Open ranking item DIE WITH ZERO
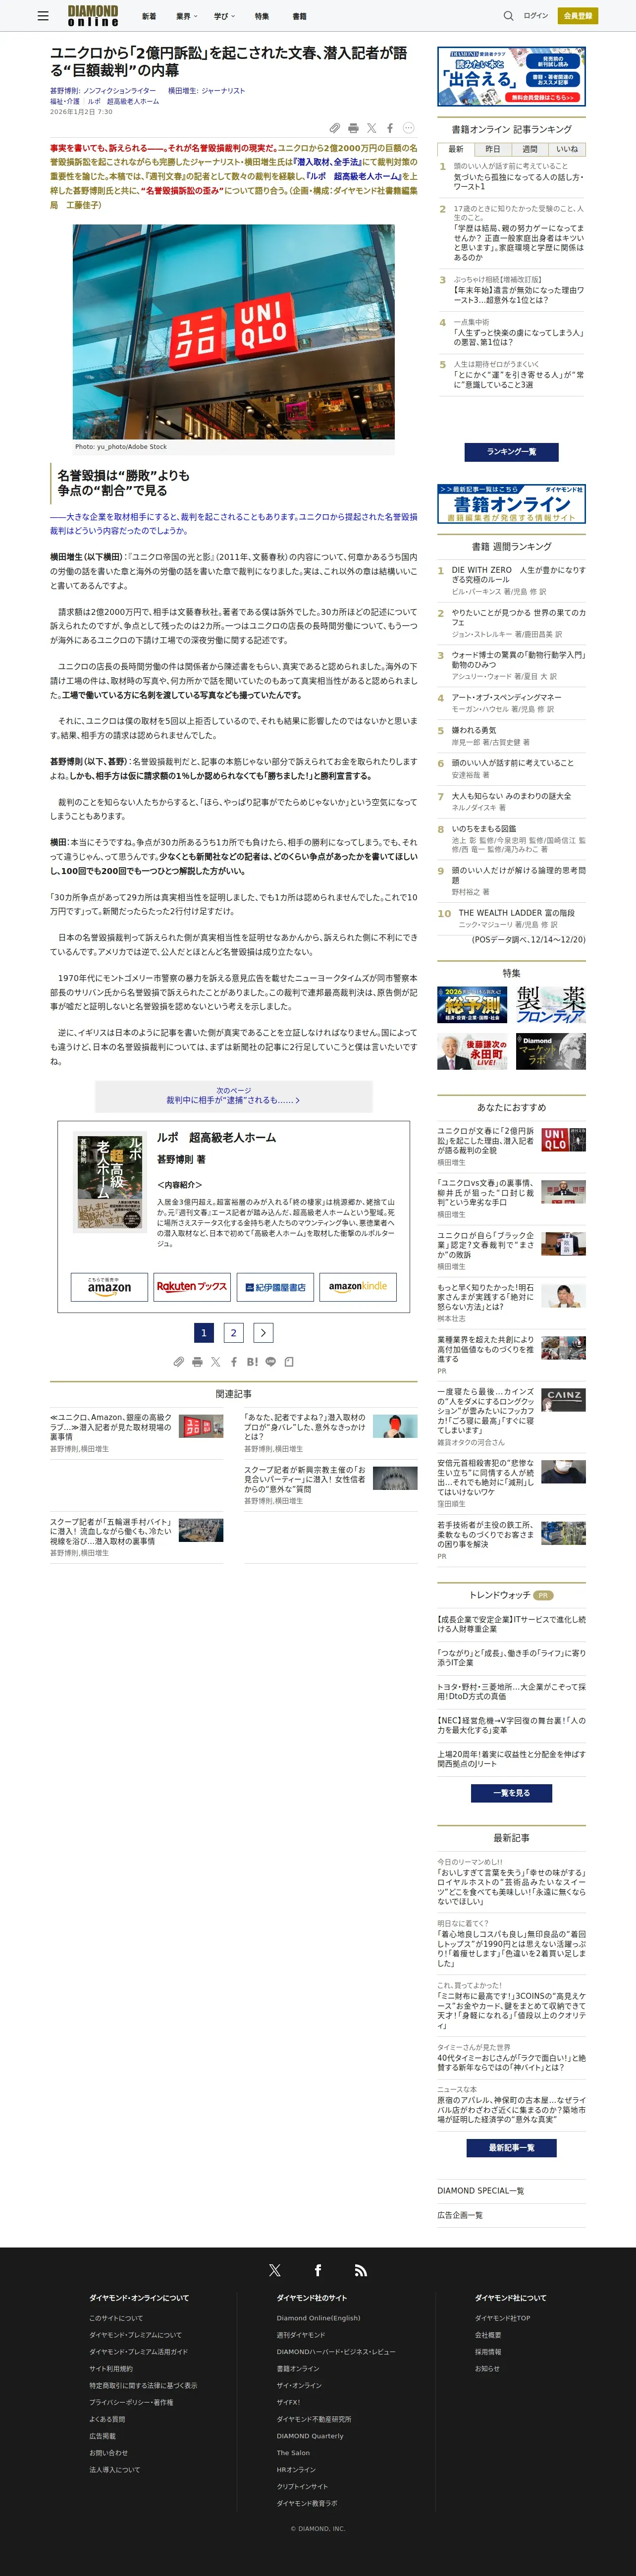Image resolution: width=636 pixels, height=2576 pixels. [x=518, y=574]
